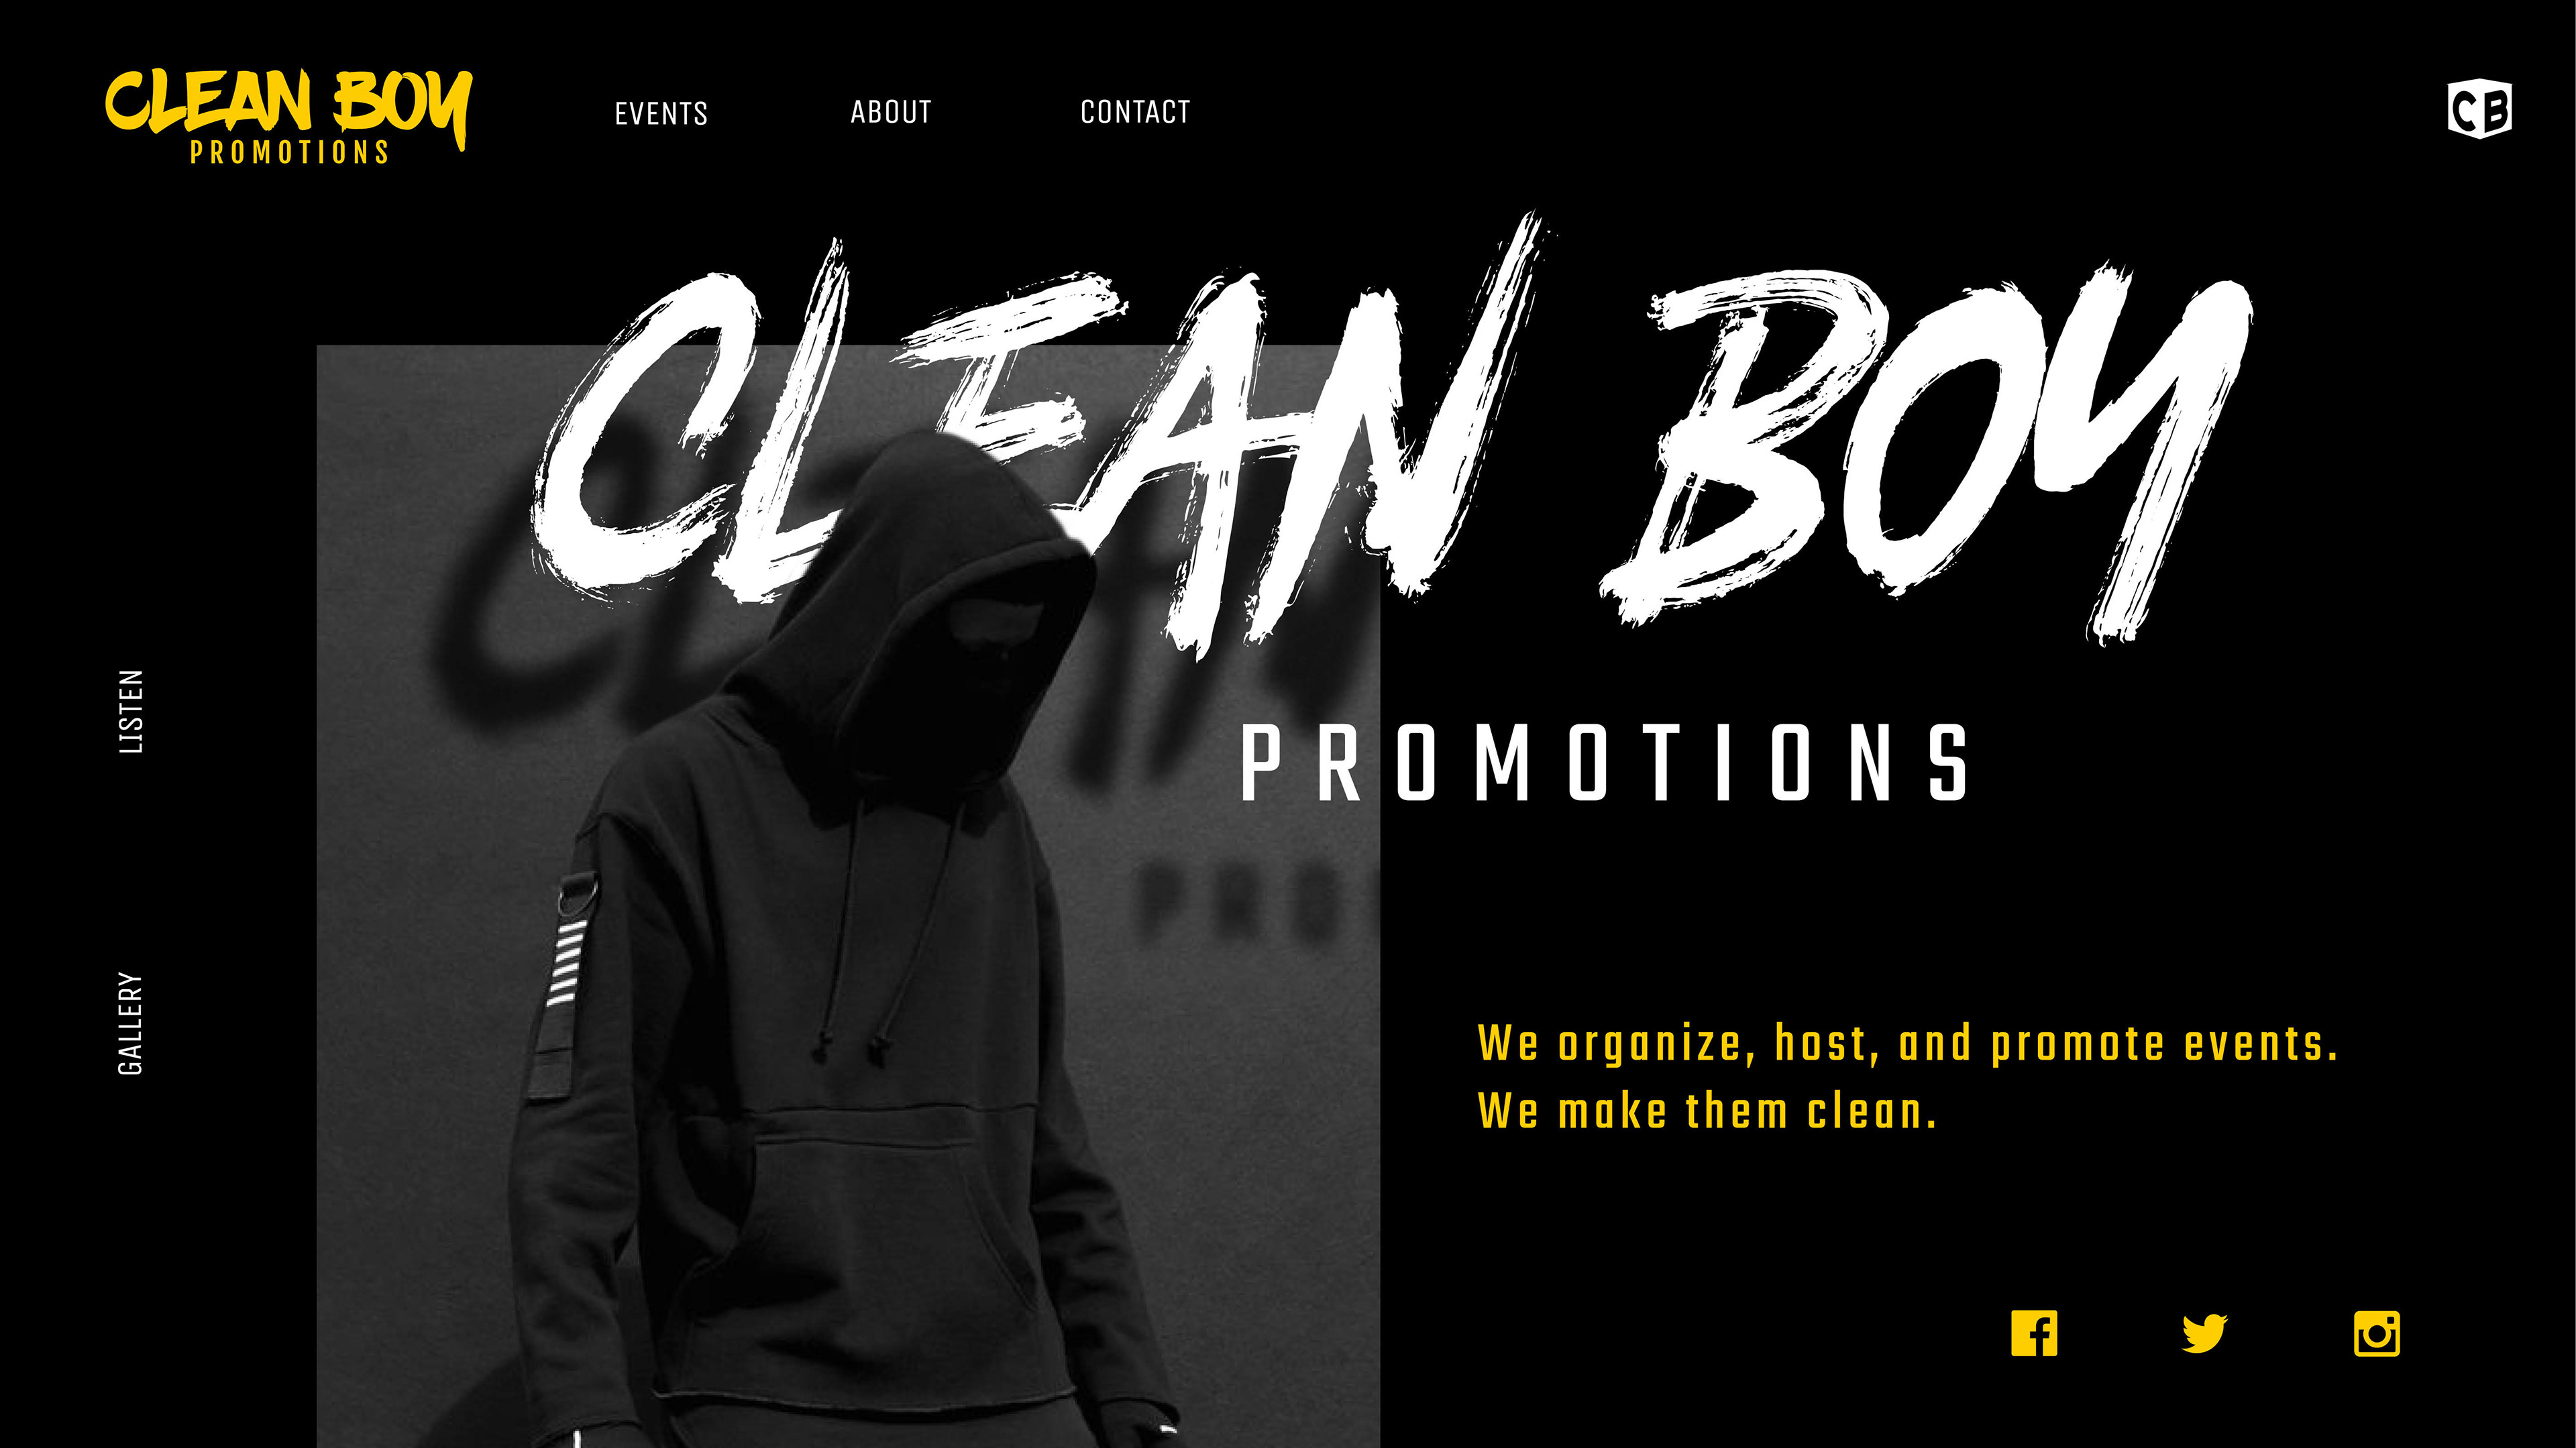Click the word BOY in hero headline

click(1925, 450)
